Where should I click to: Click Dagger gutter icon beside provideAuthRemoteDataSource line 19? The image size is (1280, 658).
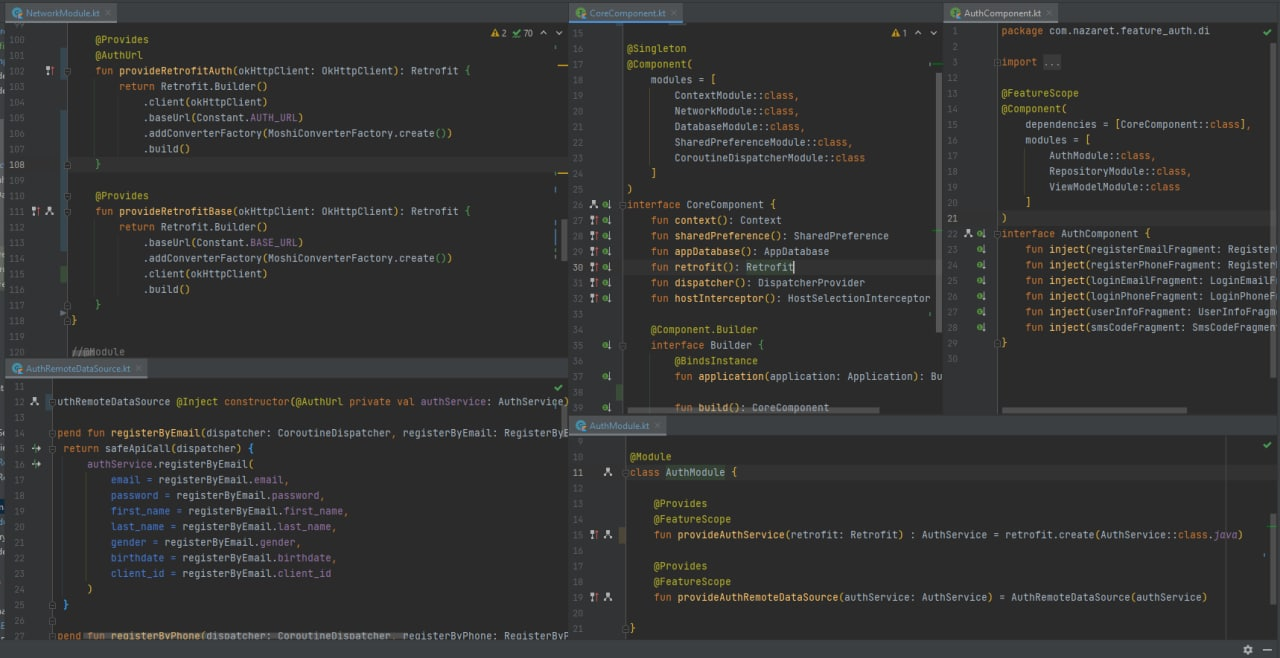pyautogui.click(x=594, y=597)
